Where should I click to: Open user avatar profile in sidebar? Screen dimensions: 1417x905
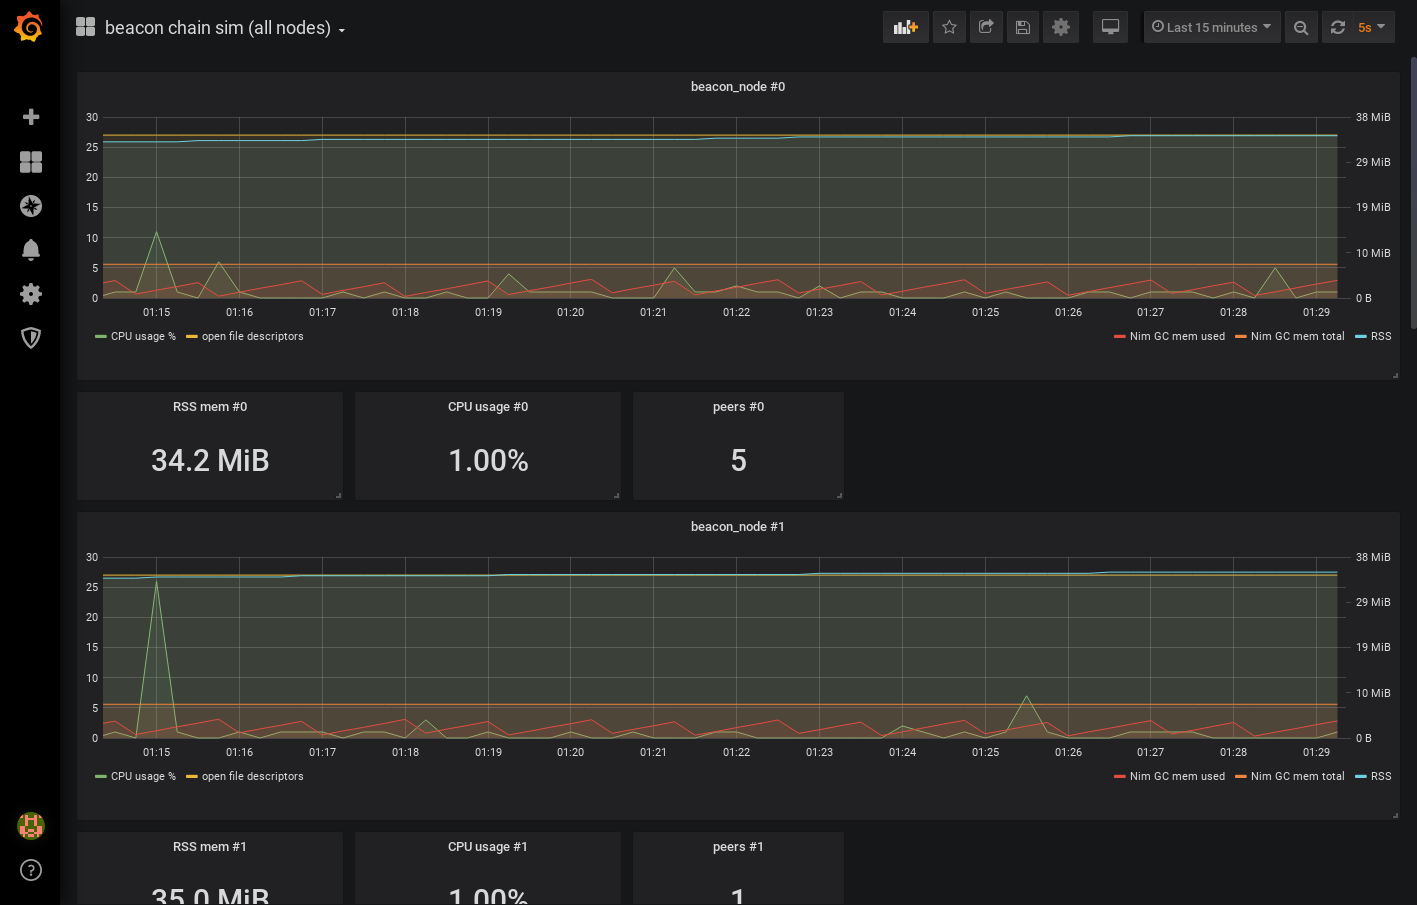[x=31, y=826]
